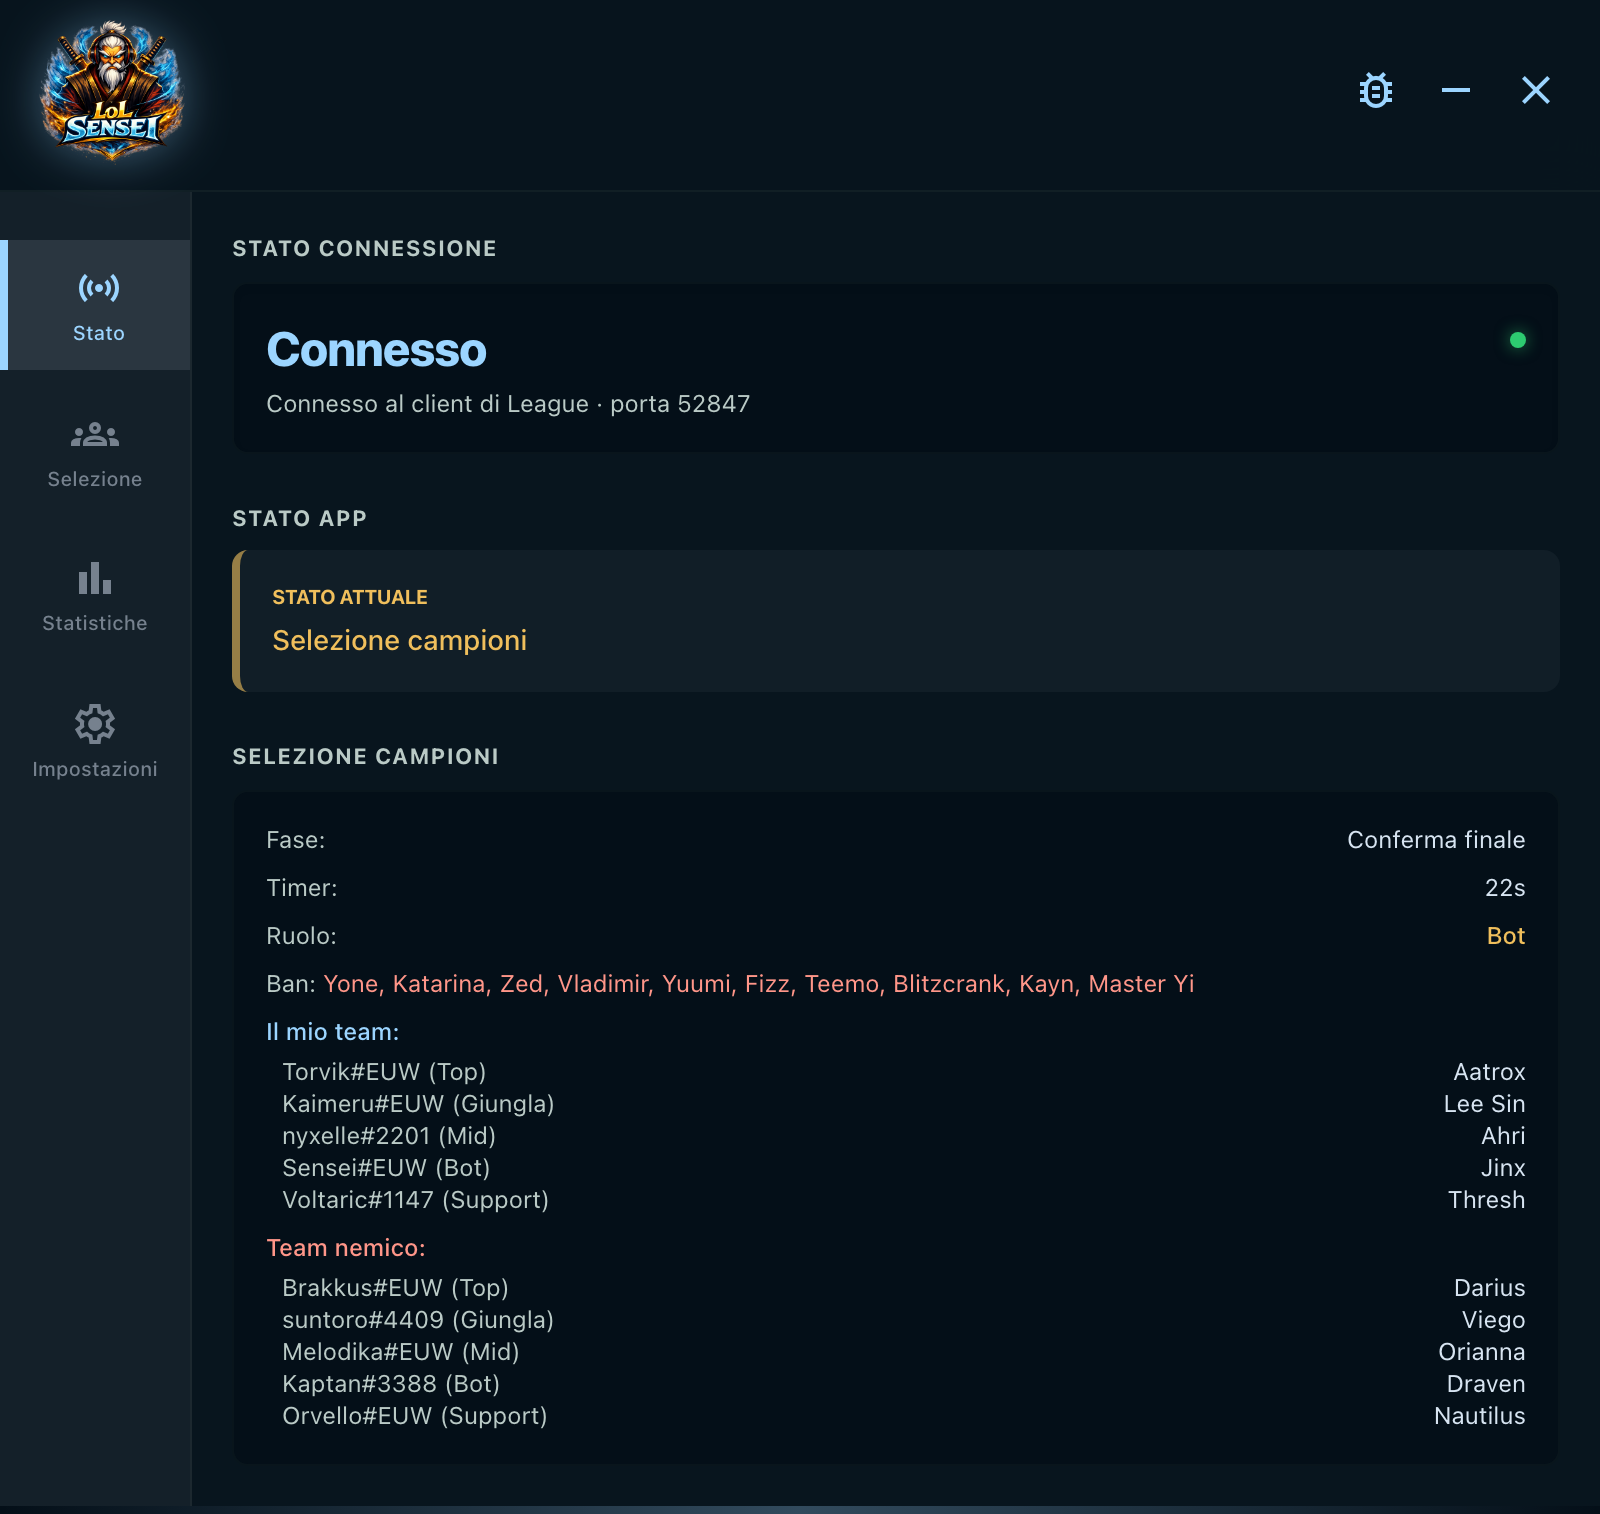Viewport: 1600px width, 1514px height.
Task: Minimize the LoL Sensei window
Action: pos(1456,90)
